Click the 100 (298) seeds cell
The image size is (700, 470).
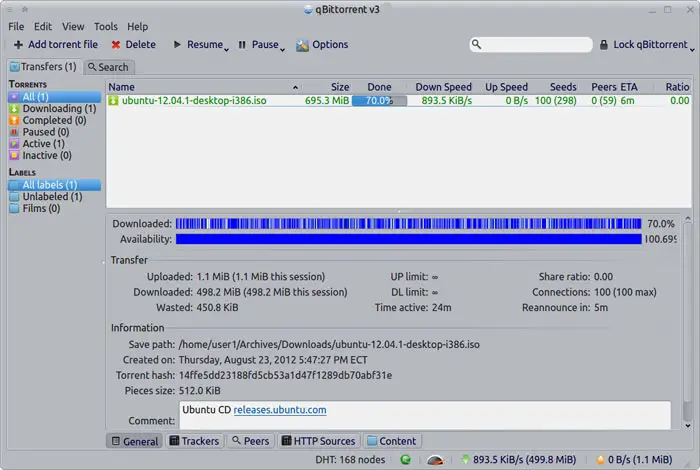click(556, 100)
